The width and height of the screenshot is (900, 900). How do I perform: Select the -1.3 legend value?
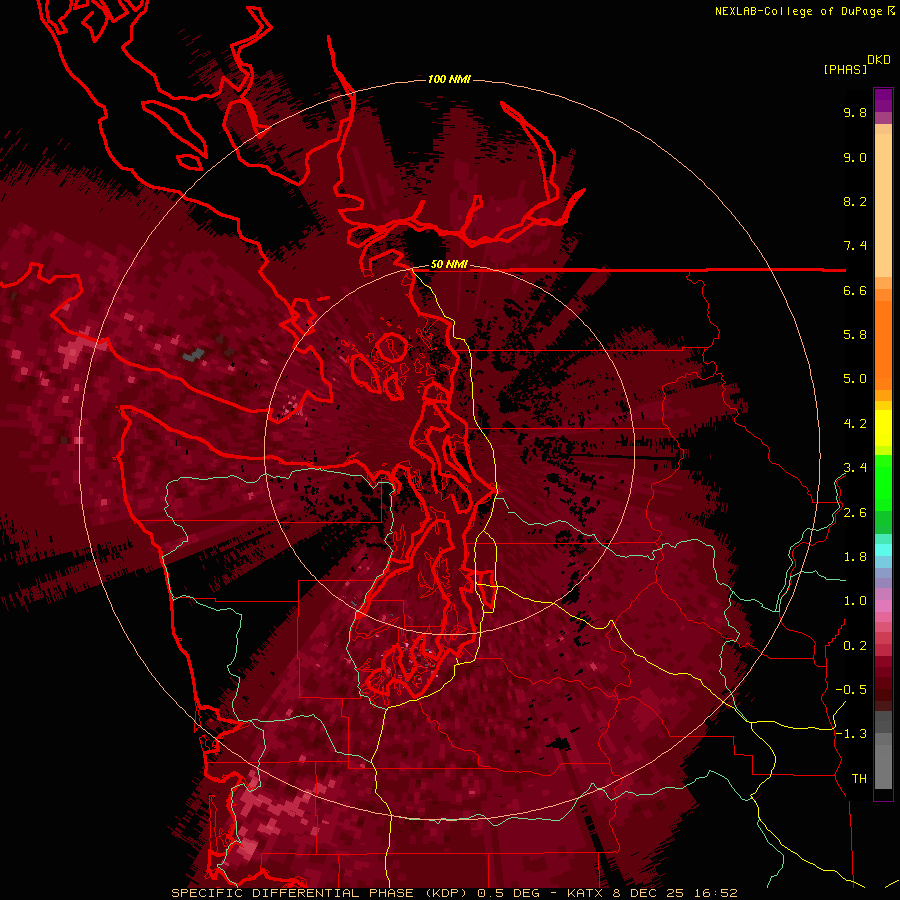click(851, 734)
